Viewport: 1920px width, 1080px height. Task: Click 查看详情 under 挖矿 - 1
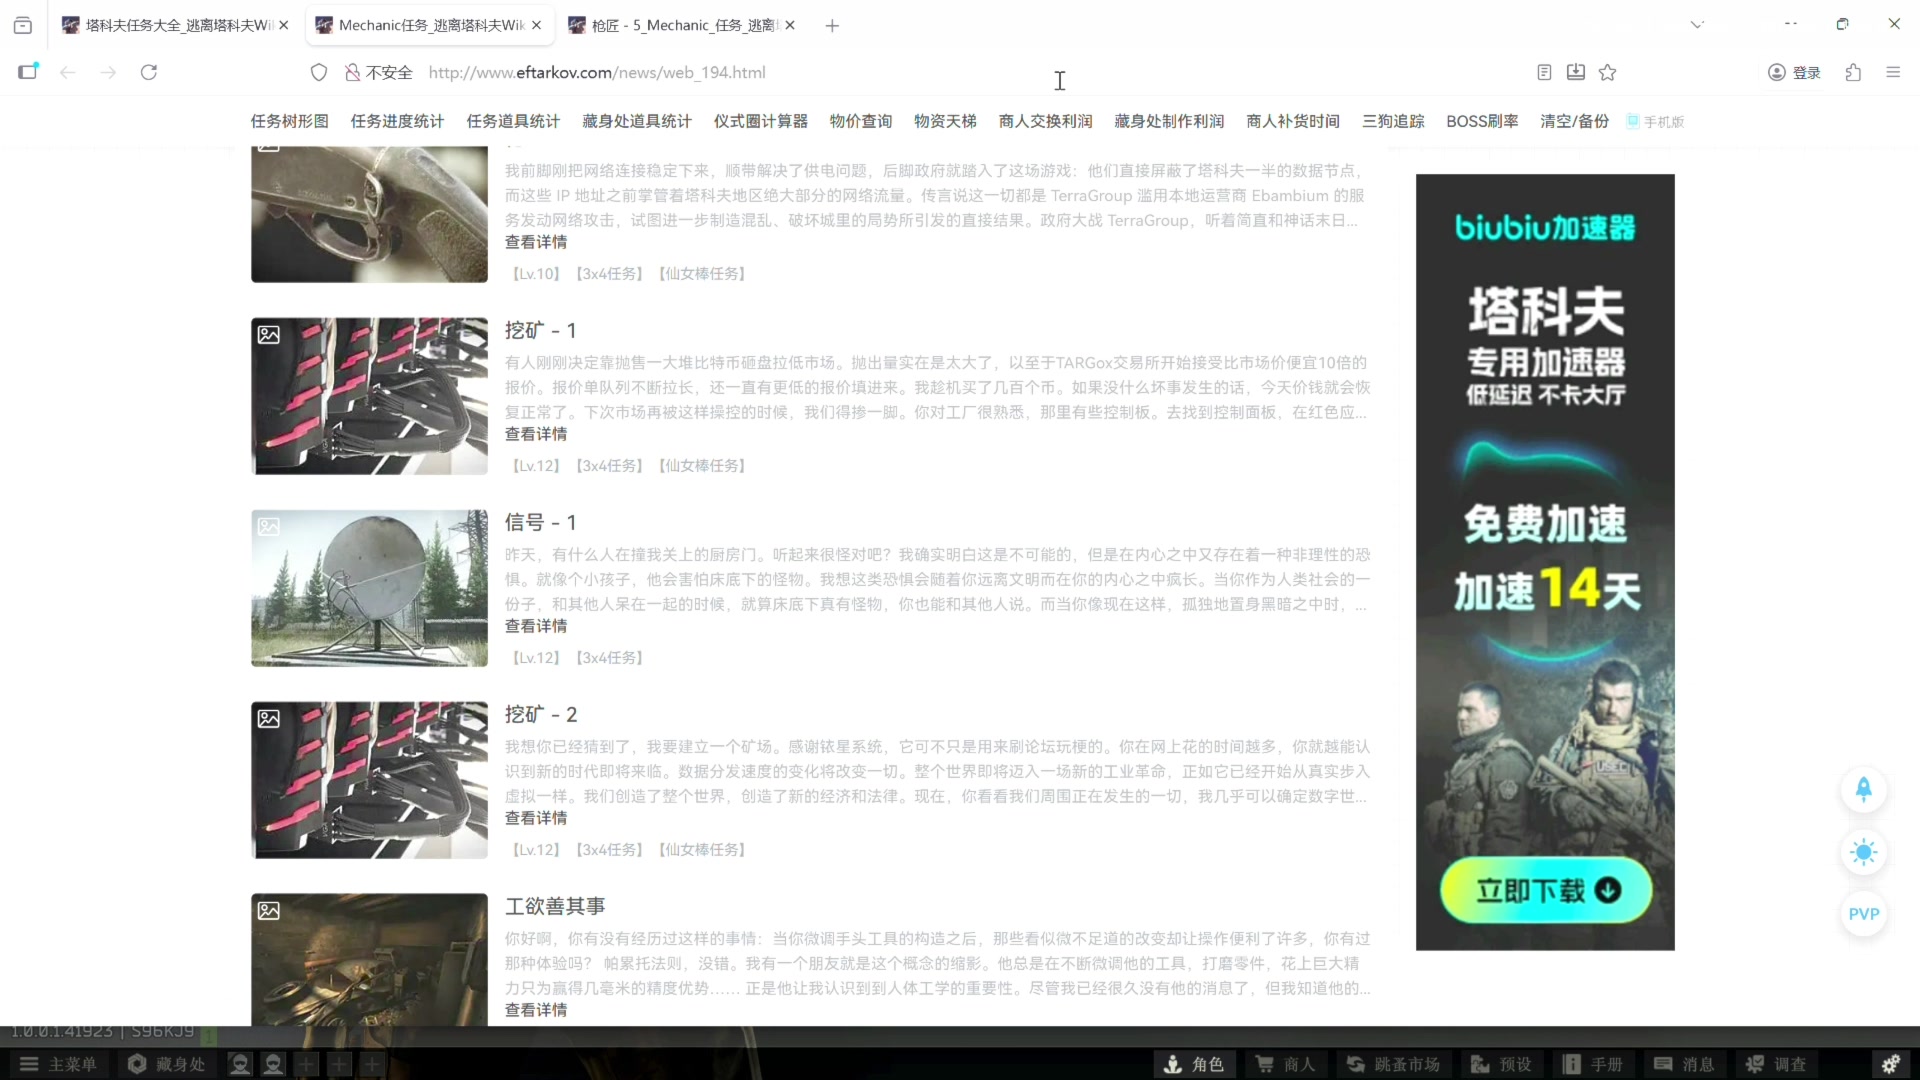[535, 433]
